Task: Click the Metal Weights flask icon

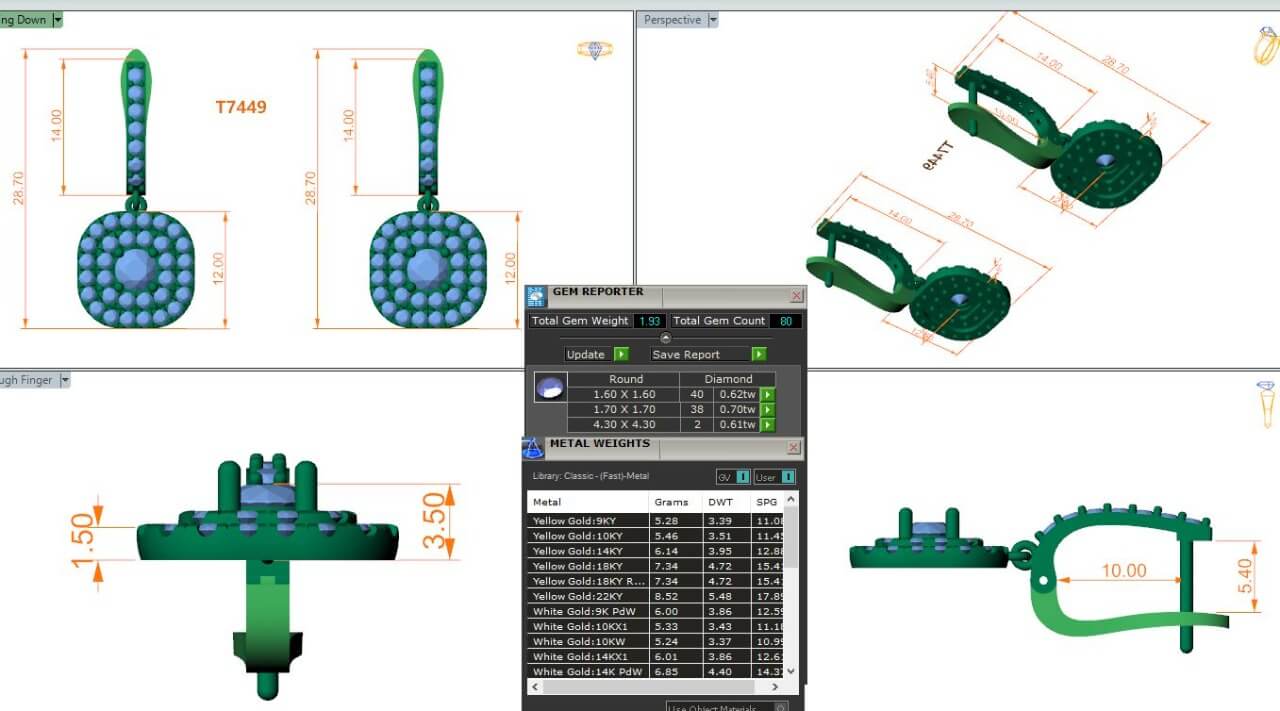Action: tap(533, 448)
